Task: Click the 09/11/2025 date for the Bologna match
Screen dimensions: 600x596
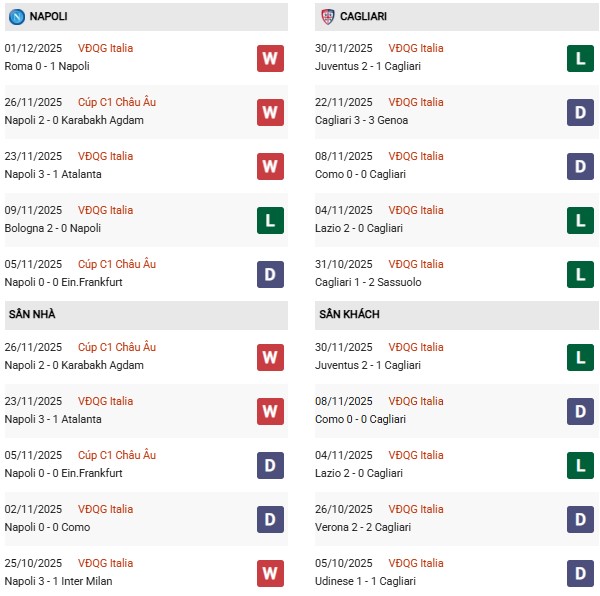Action: tap(33, 210)
